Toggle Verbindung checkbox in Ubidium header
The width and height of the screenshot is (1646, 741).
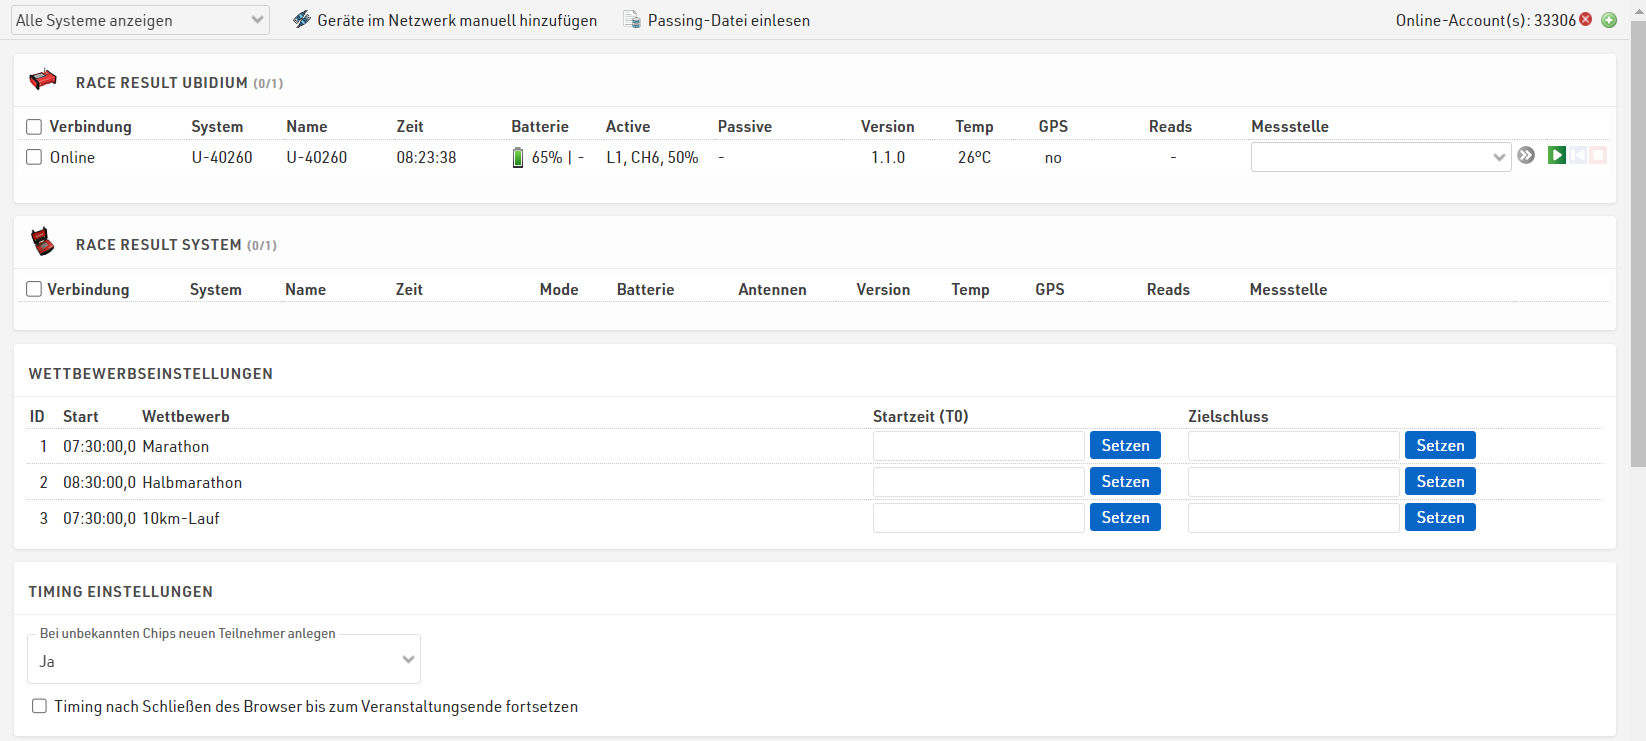point(34,127)
